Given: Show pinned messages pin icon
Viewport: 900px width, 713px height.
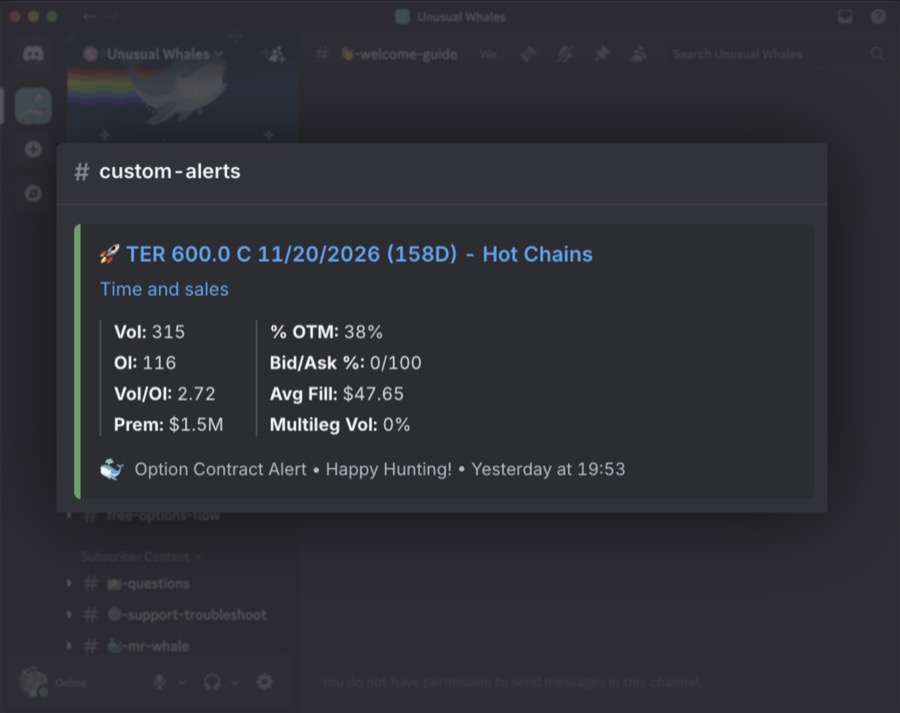Looking at the screenshot, I should pyautogui.click(x=602, y=55).
